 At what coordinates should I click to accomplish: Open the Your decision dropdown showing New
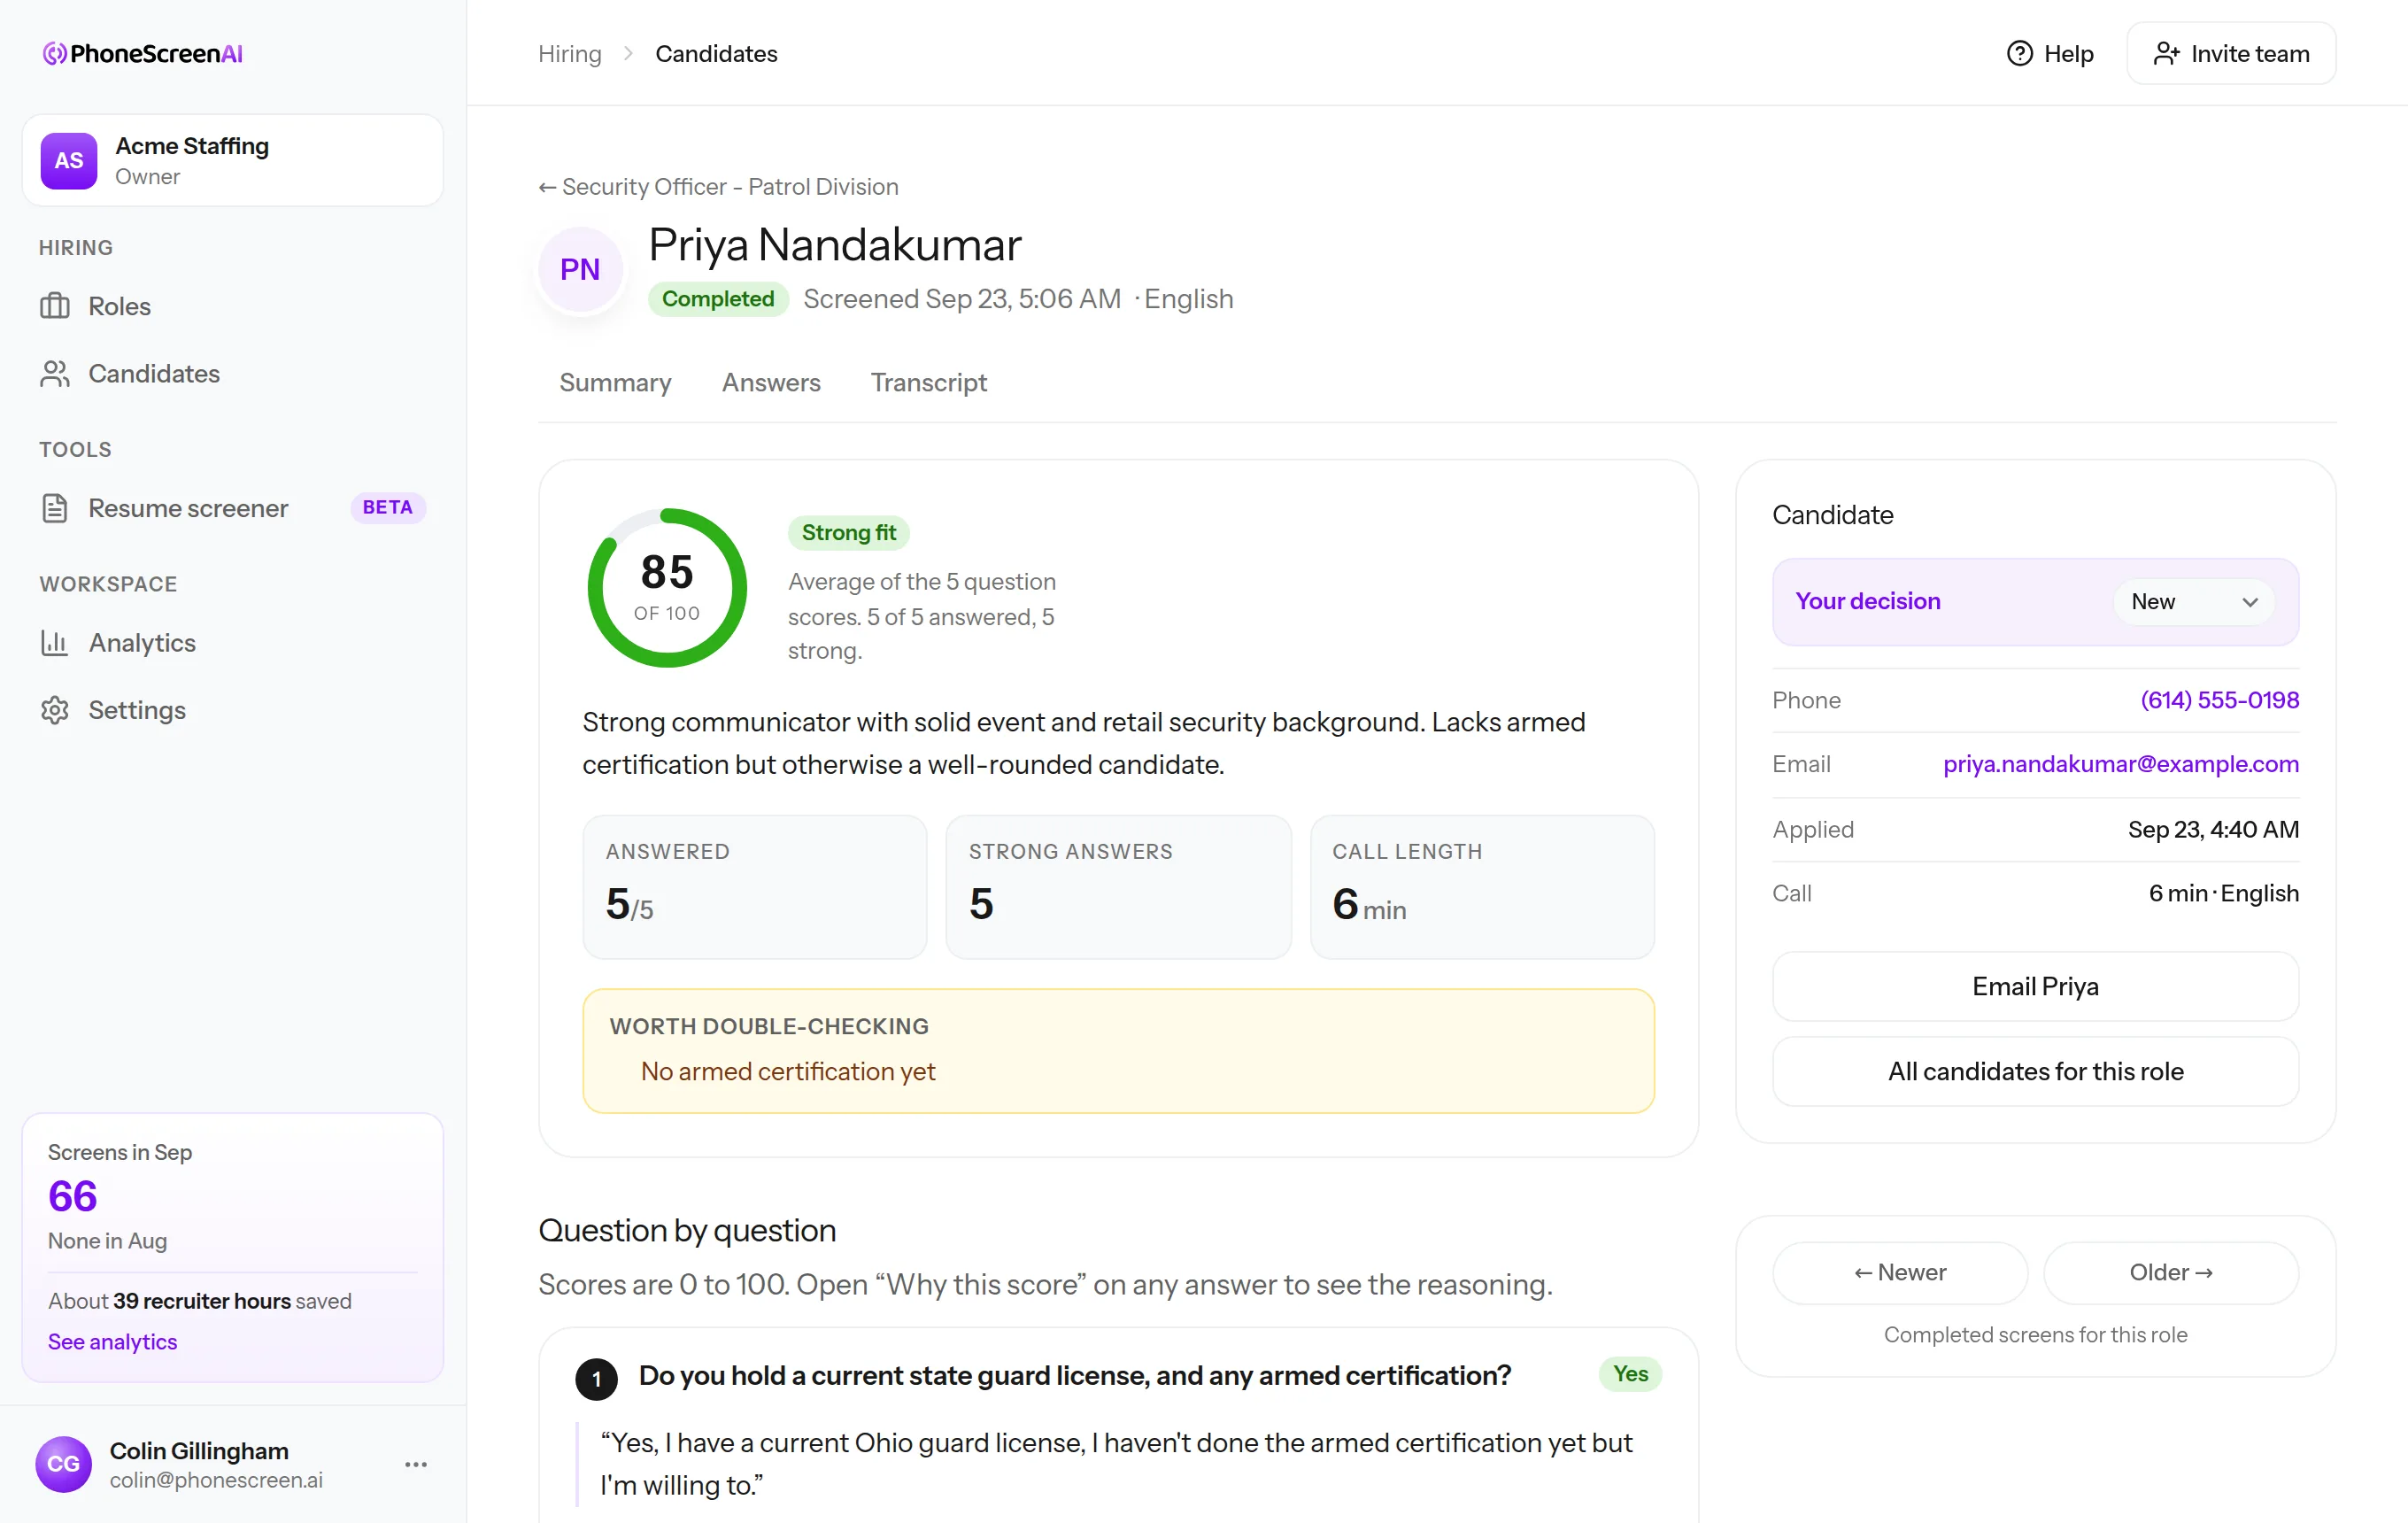pyautogui.click(x=2194, y=601)
